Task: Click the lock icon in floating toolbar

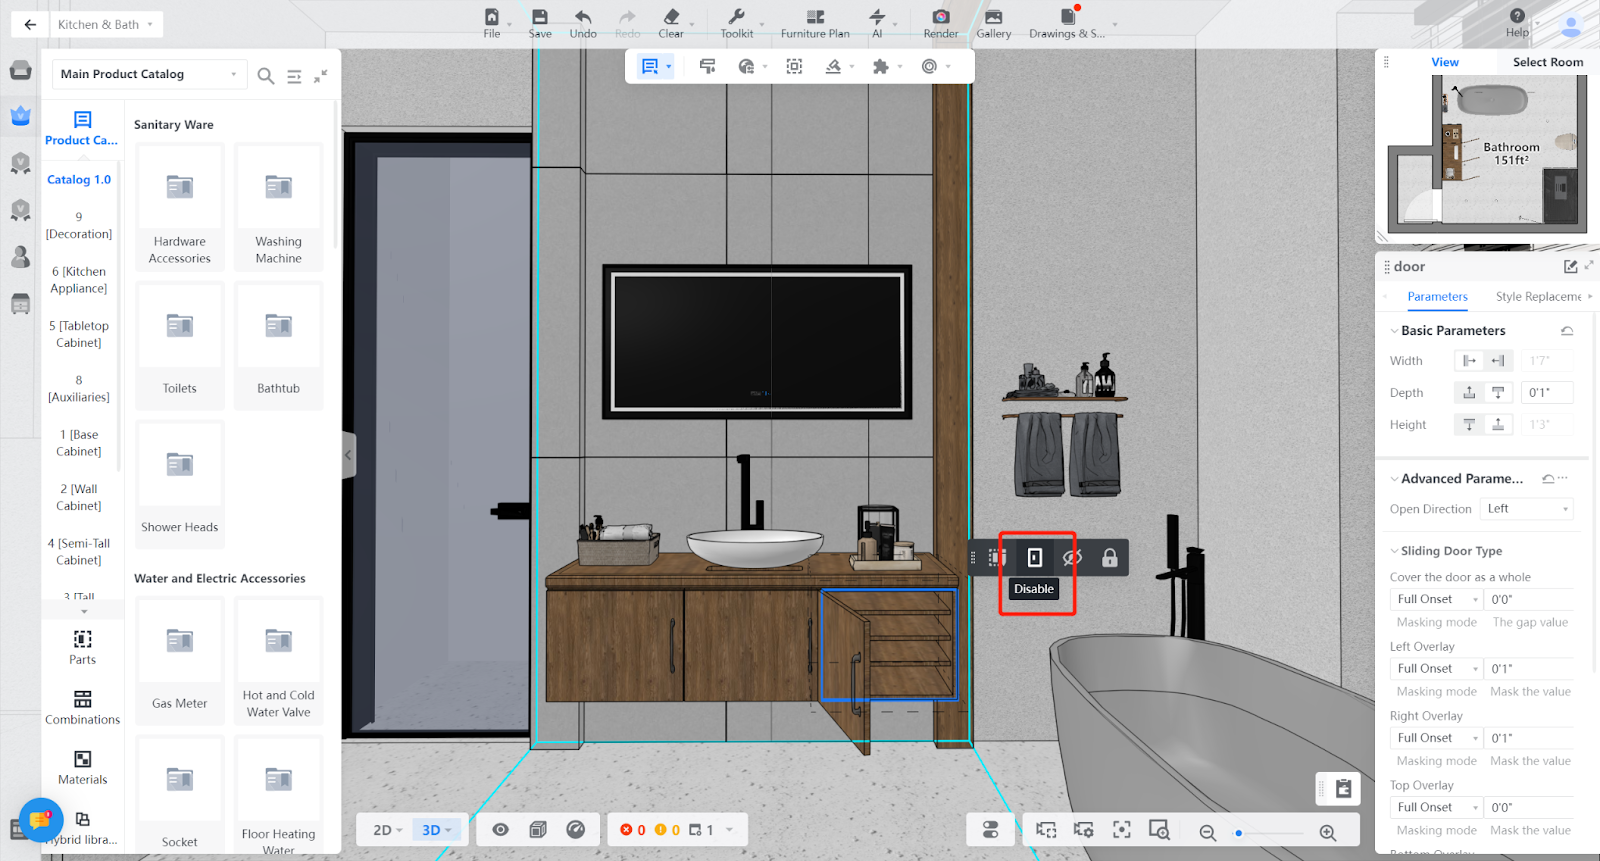Action: (1109, 558)
